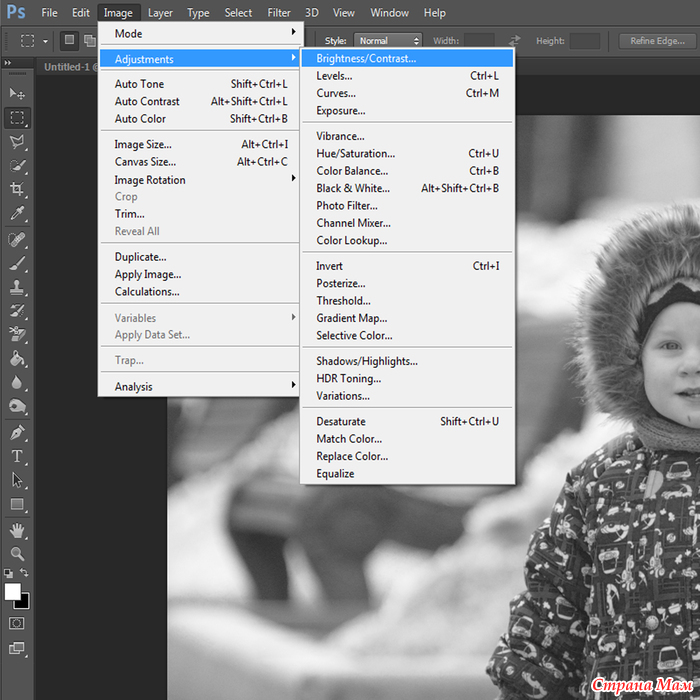Select the Pen tool
Image resolution: width=700 pixels, height=700 pixels.
[17, 433]
